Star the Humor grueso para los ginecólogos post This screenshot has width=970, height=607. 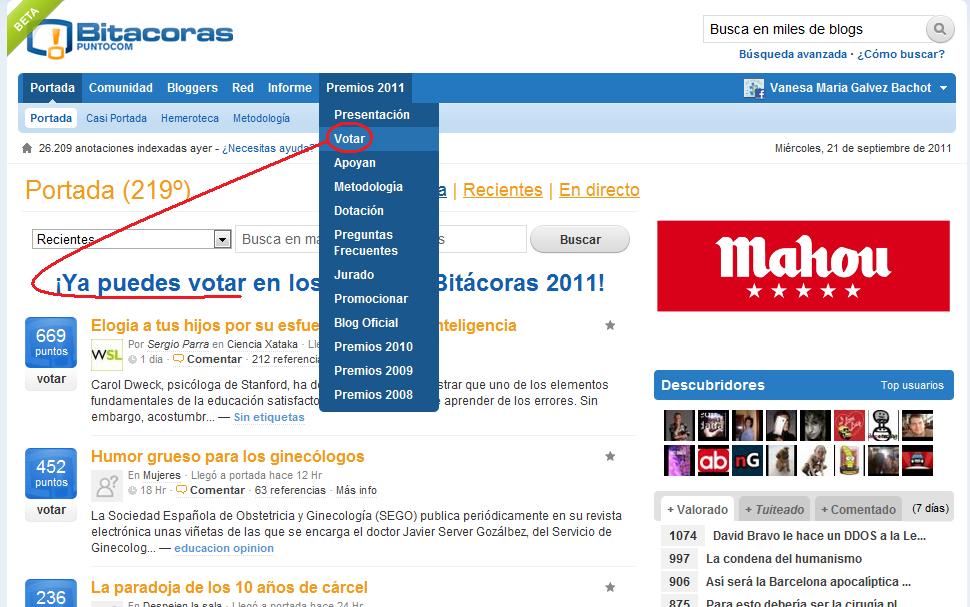point(610,457)
